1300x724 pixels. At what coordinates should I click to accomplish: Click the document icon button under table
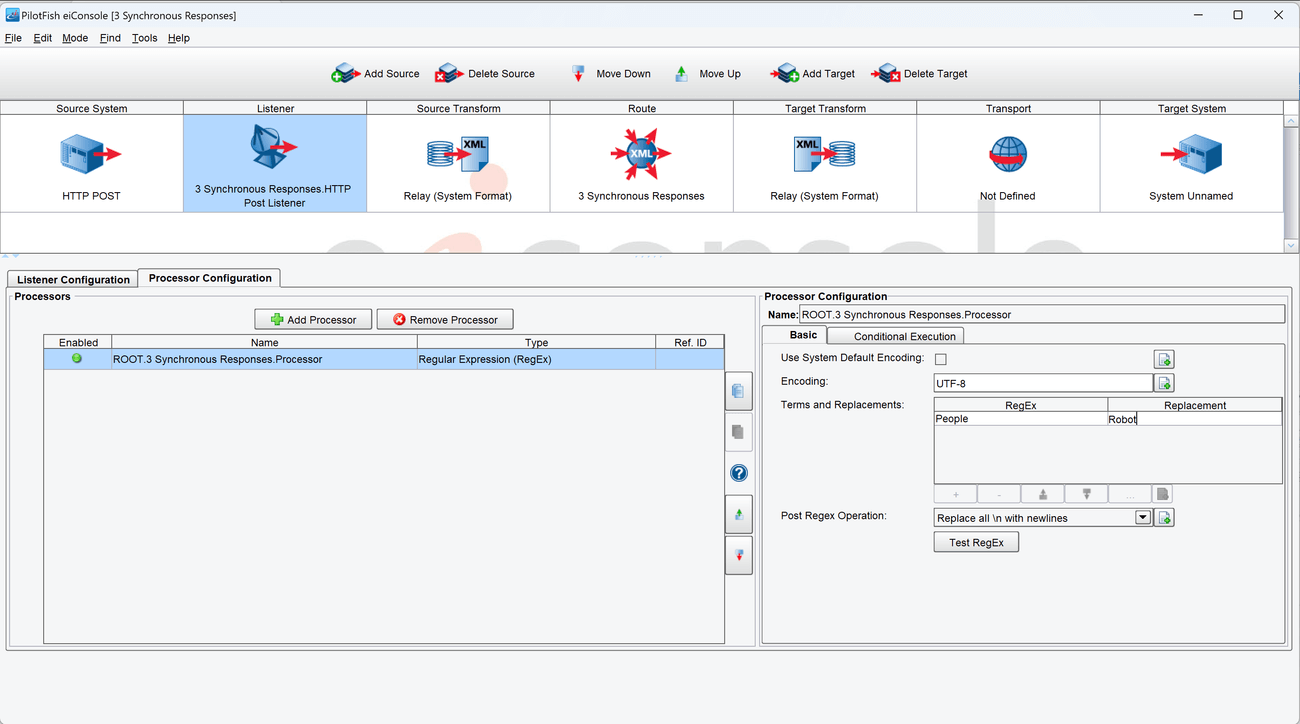pyautogui.click(x=1162, y=494)
